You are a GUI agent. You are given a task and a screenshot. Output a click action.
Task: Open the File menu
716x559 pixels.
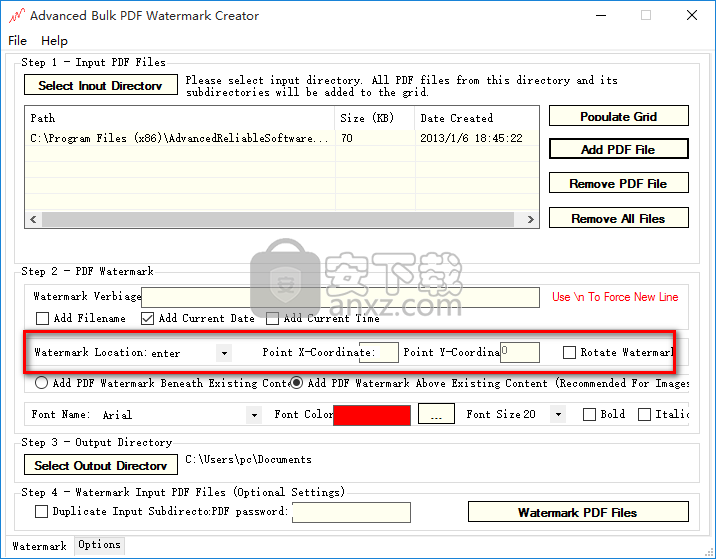coord(17,41)
